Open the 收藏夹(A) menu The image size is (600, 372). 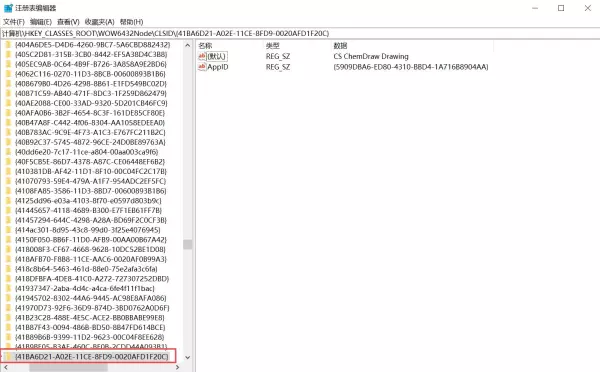(99, 22)
